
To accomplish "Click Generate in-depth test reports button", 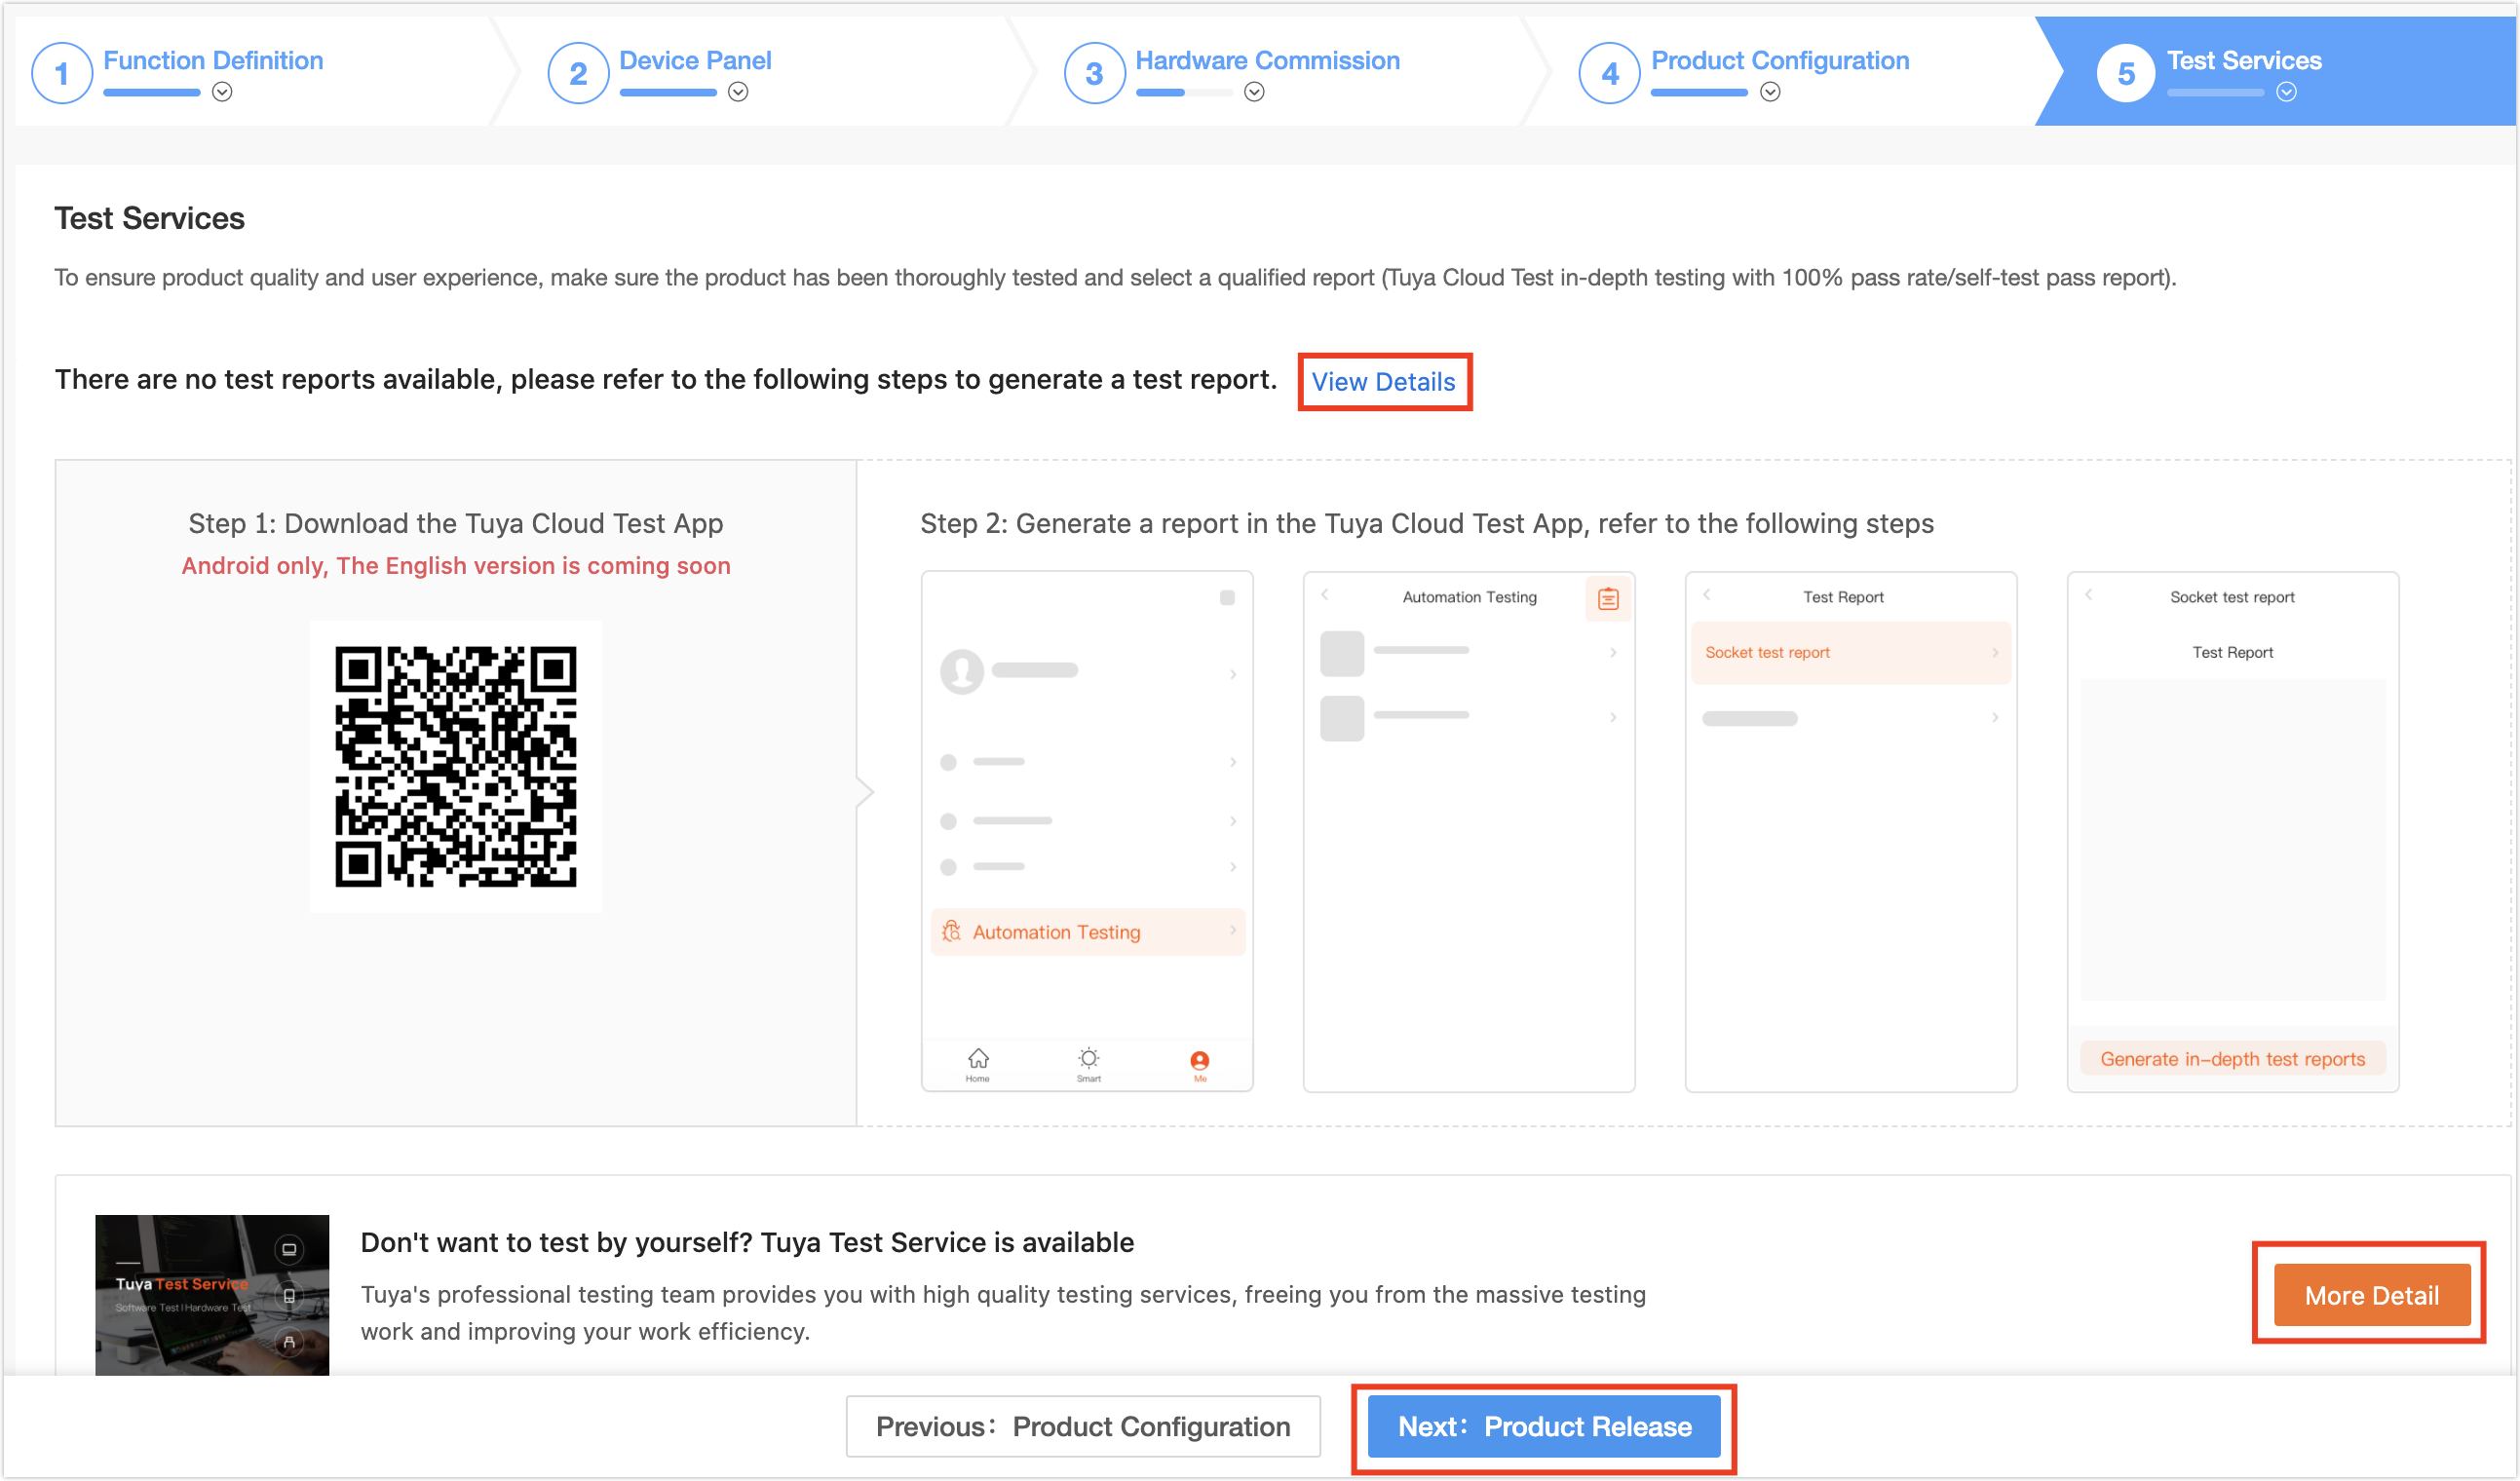I will coord(2232,1059).
